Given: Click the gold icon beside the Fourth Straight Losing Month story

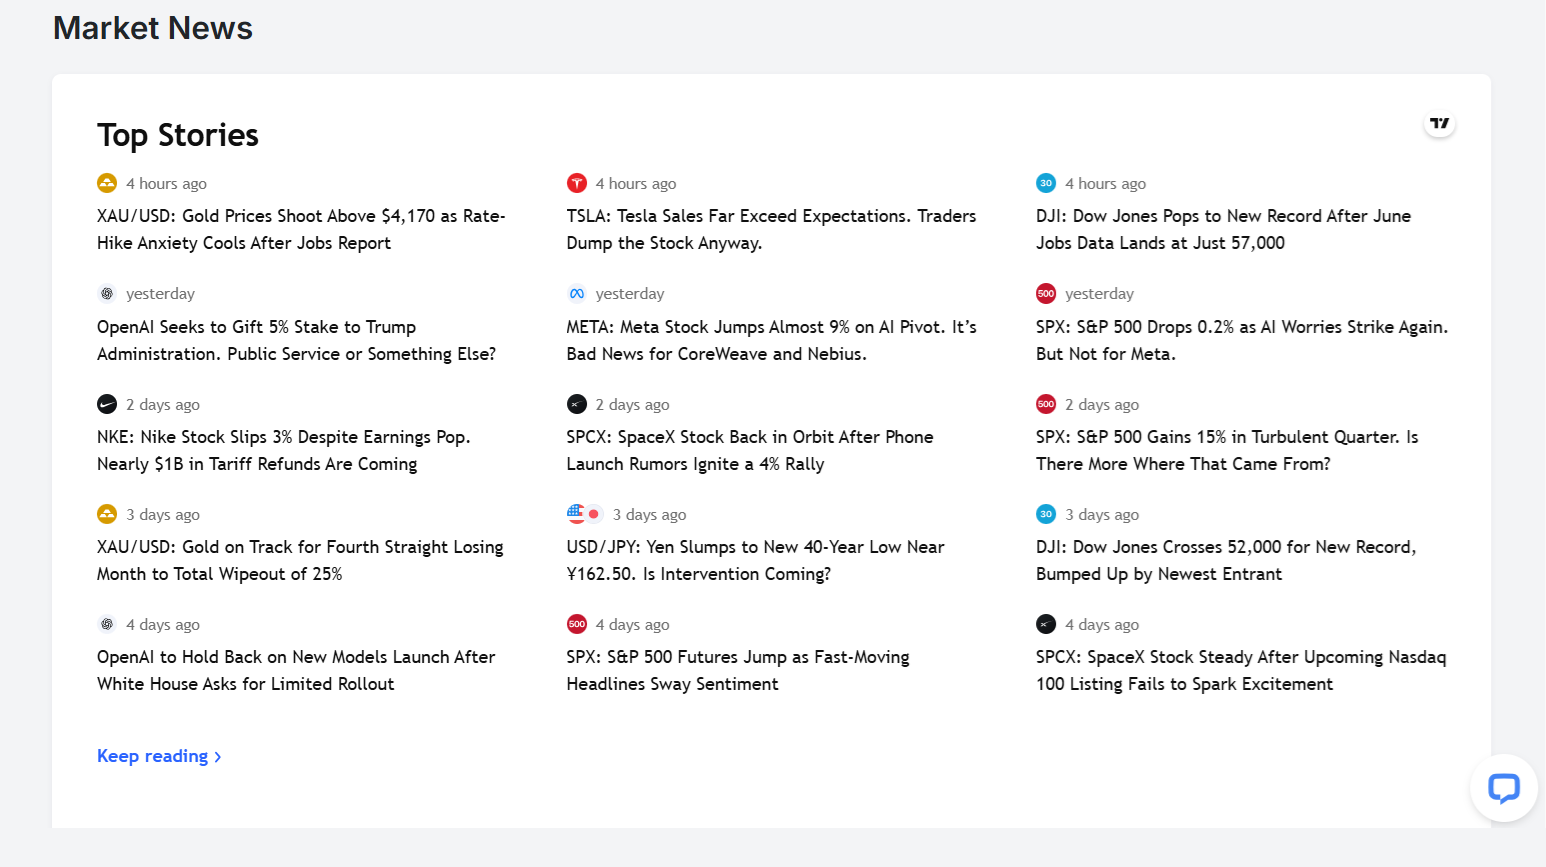Looking at the screenshot, I should coord(107,514).
